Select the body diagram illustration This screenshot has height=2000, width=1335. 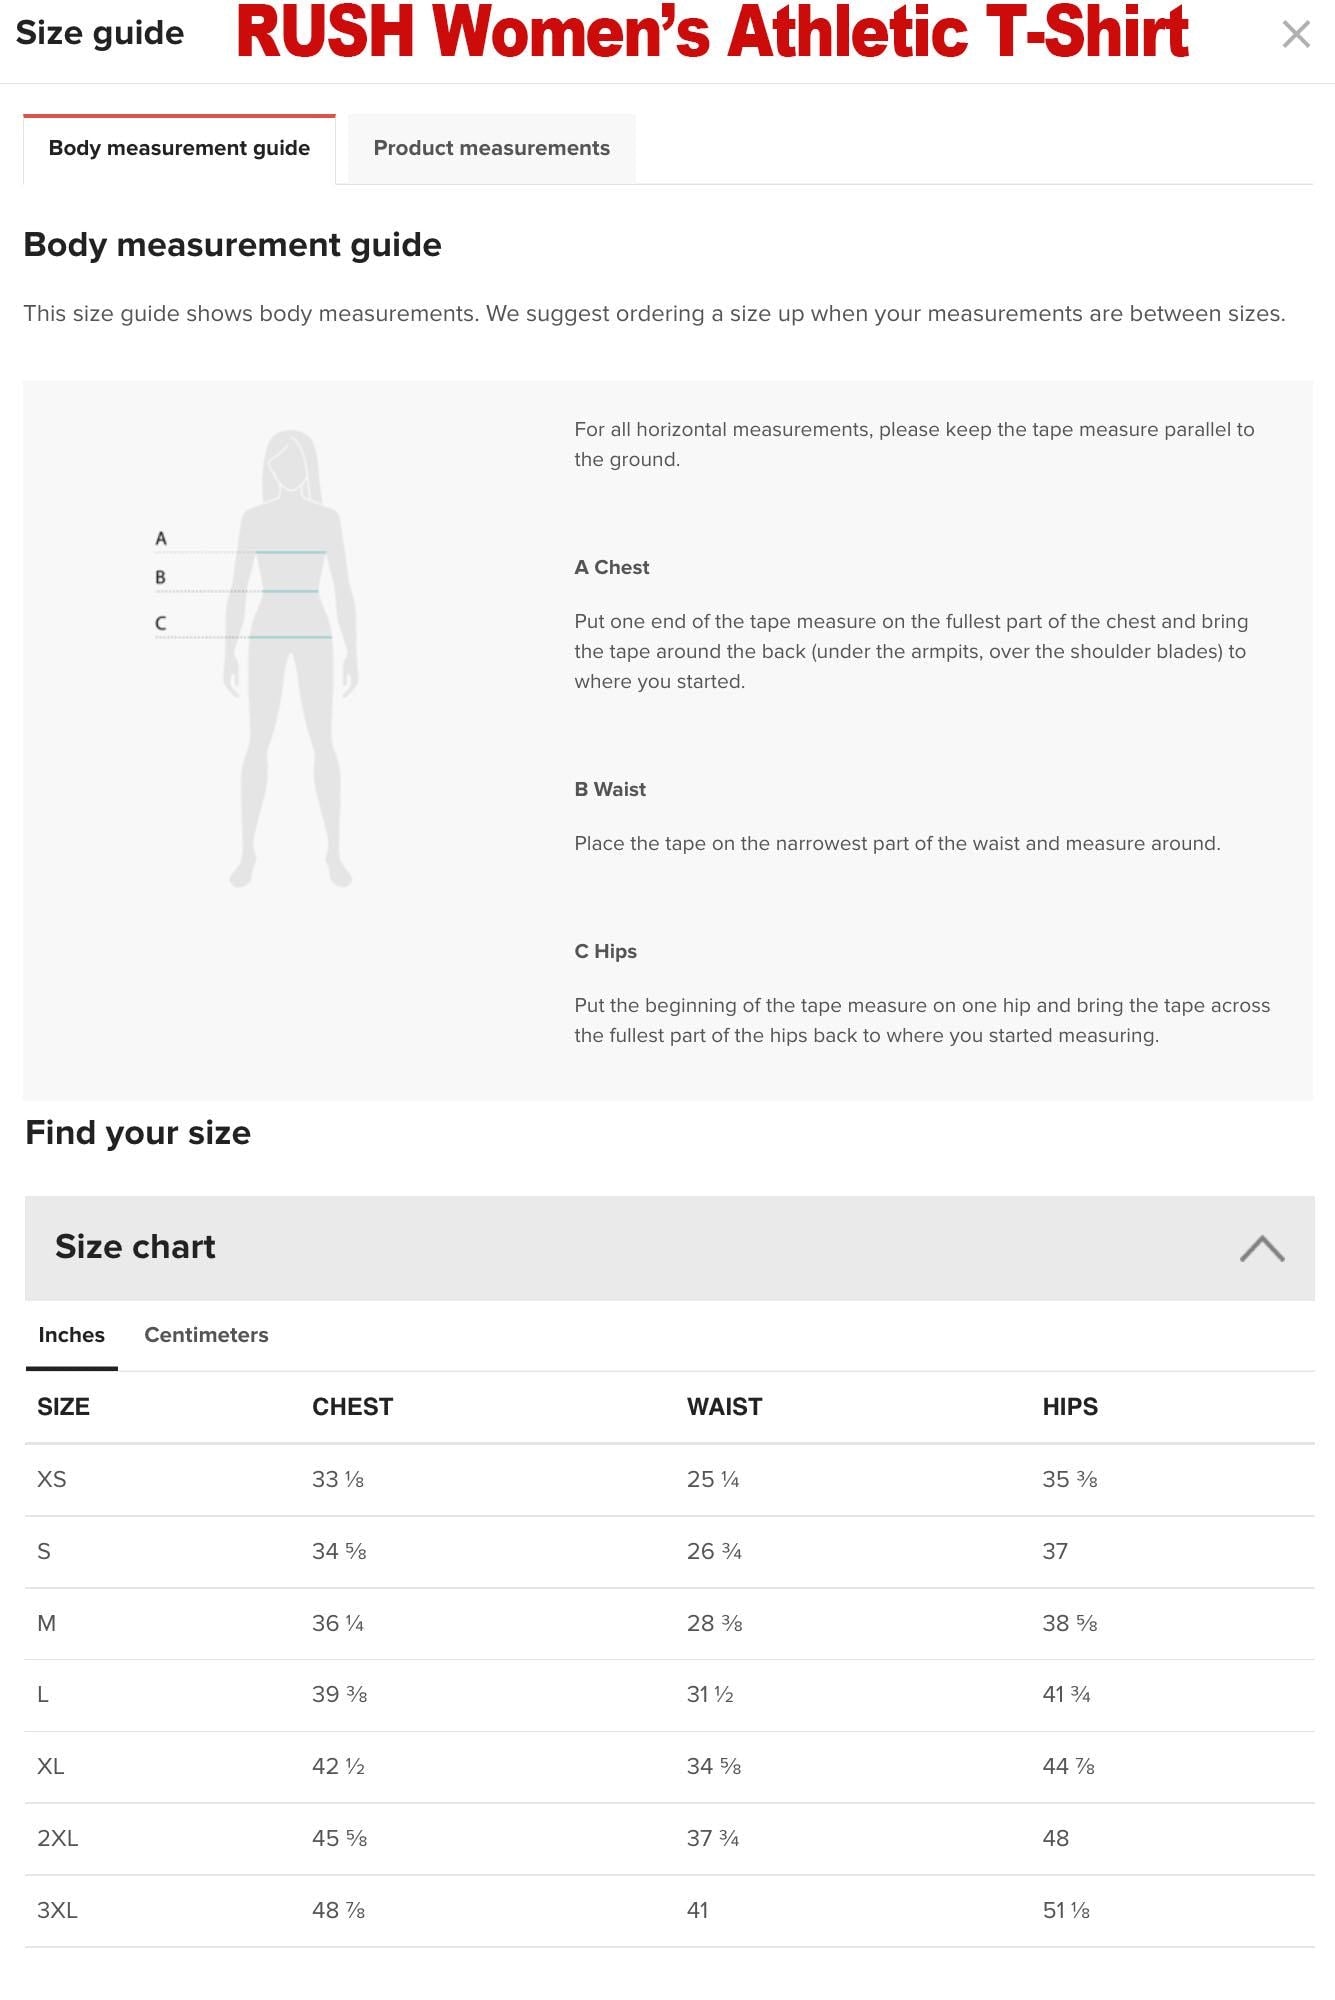290,660
